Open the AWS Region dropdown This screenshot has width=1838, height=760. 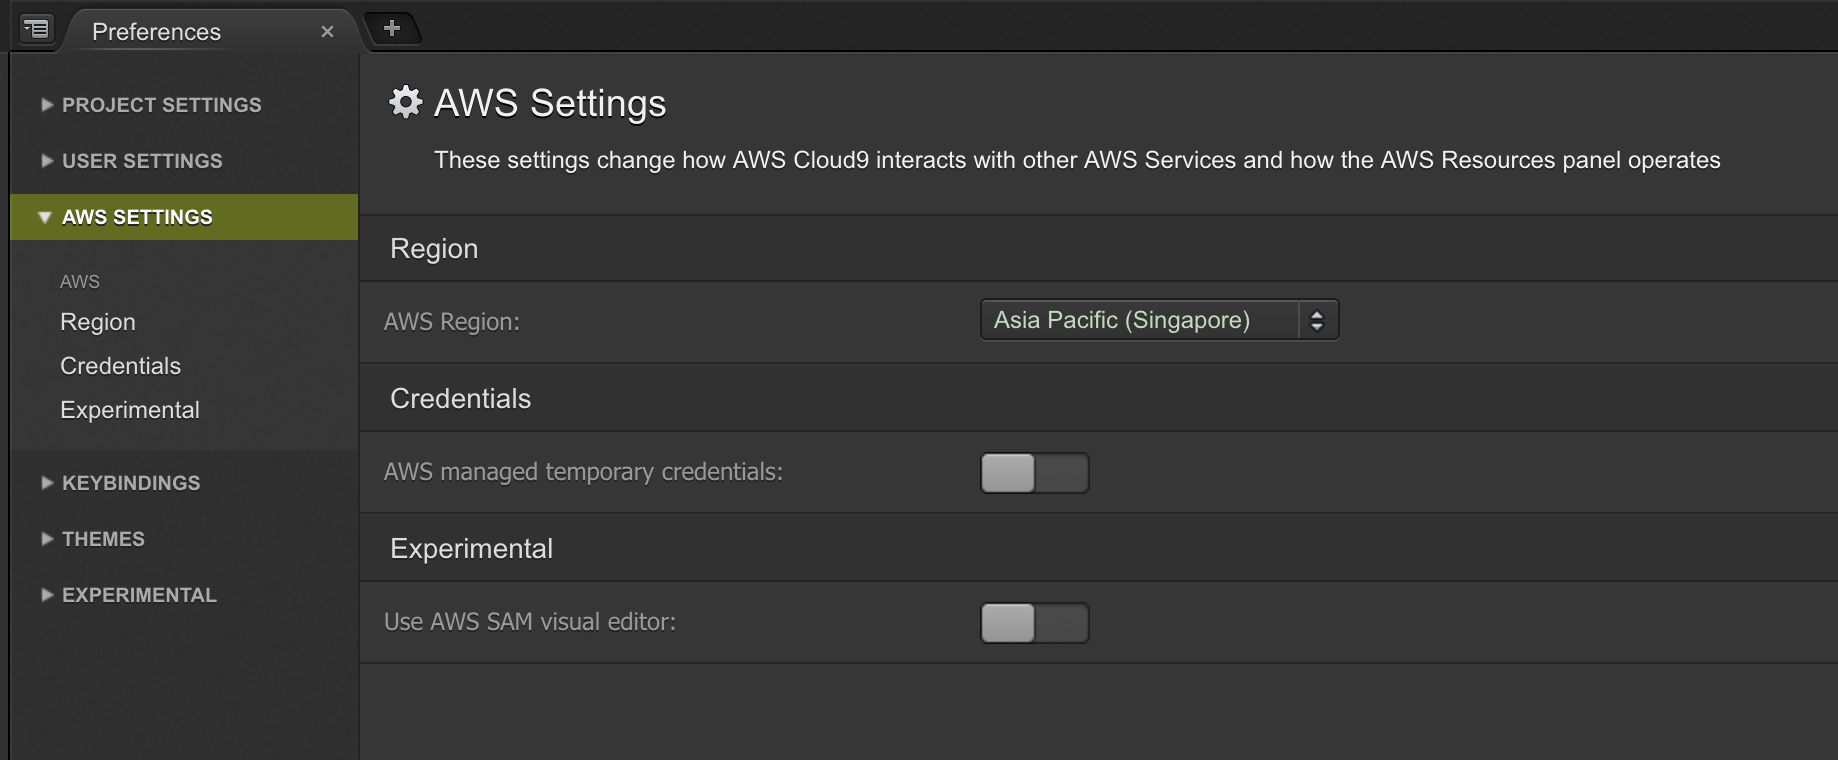pos(1159,320)
